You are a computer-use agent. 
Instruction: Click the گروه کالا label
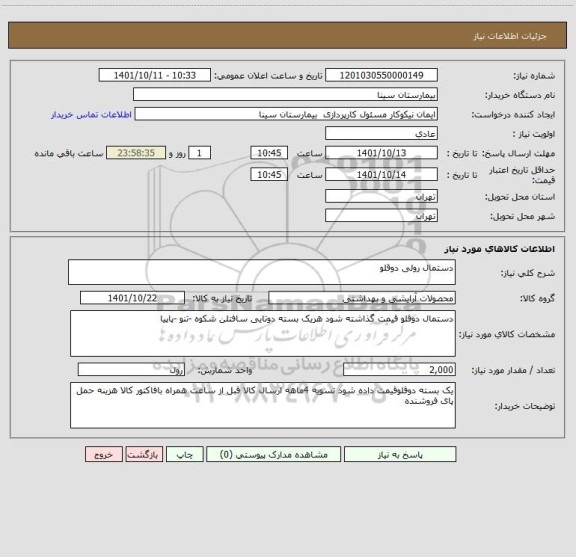[537, 298]
